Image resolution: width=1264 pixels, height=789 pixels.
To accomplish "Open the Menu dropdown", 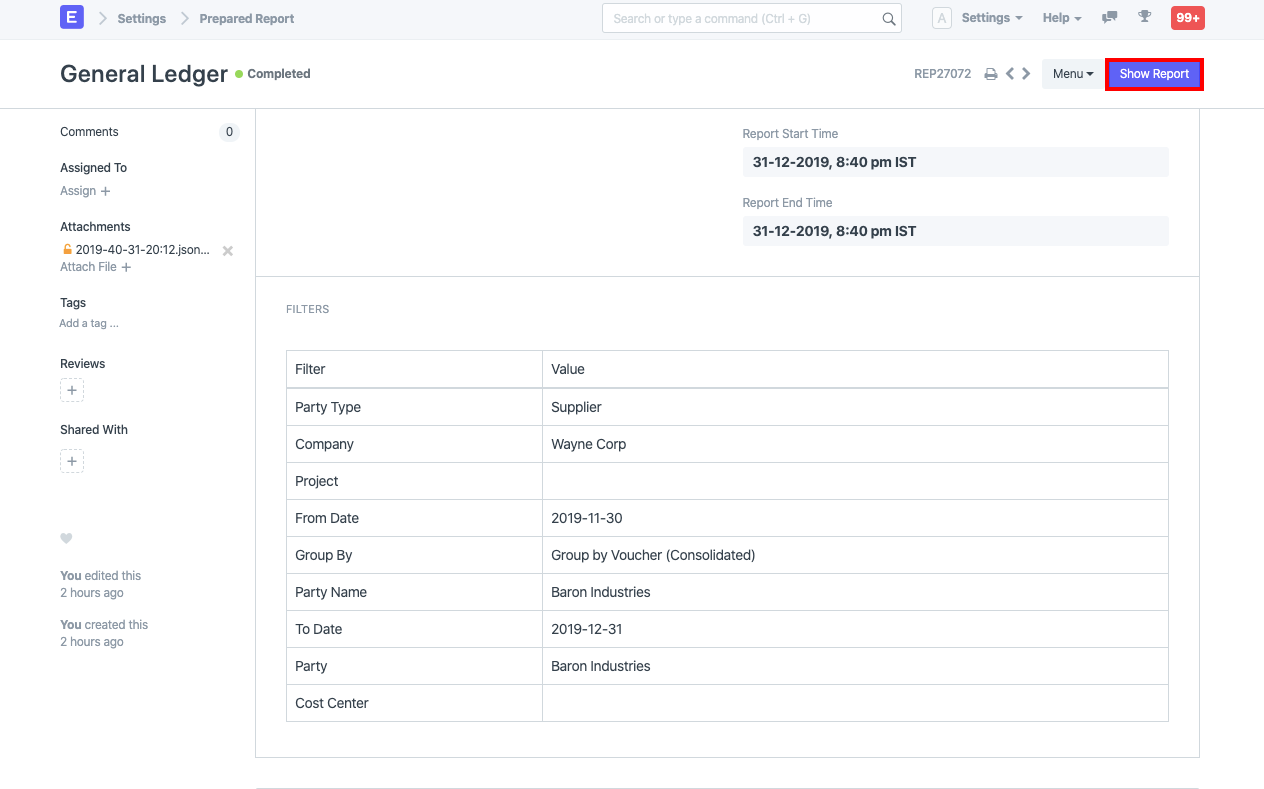I will 1071,73.
